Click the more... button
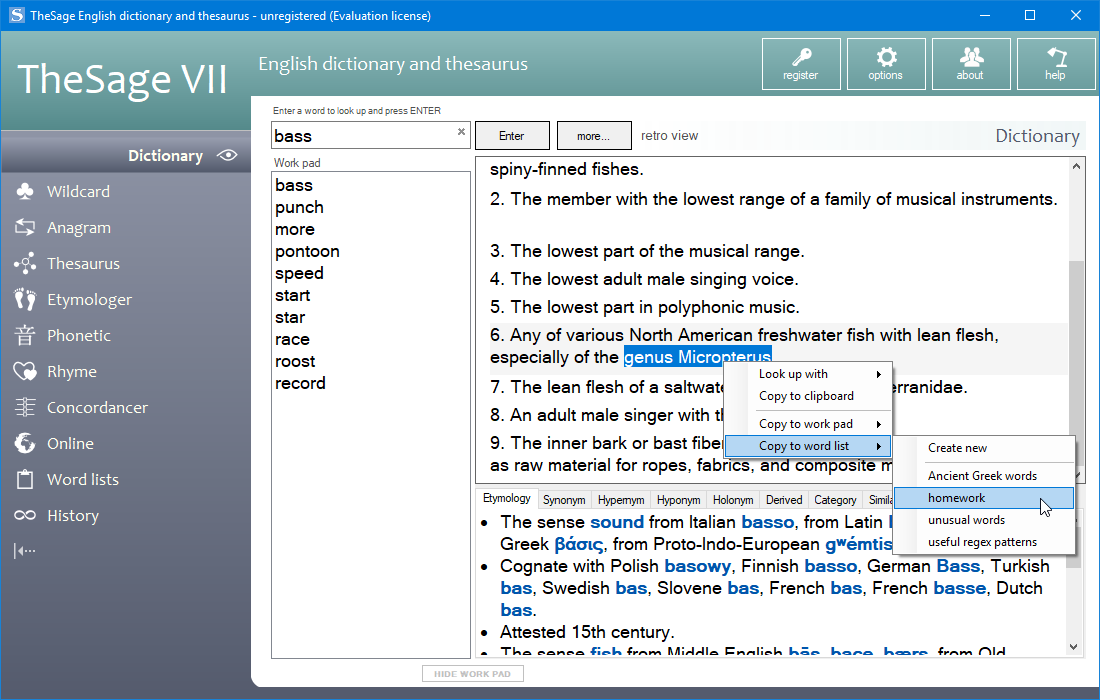The height and width of the screenshot is (700, 1100). click(594, 136)
